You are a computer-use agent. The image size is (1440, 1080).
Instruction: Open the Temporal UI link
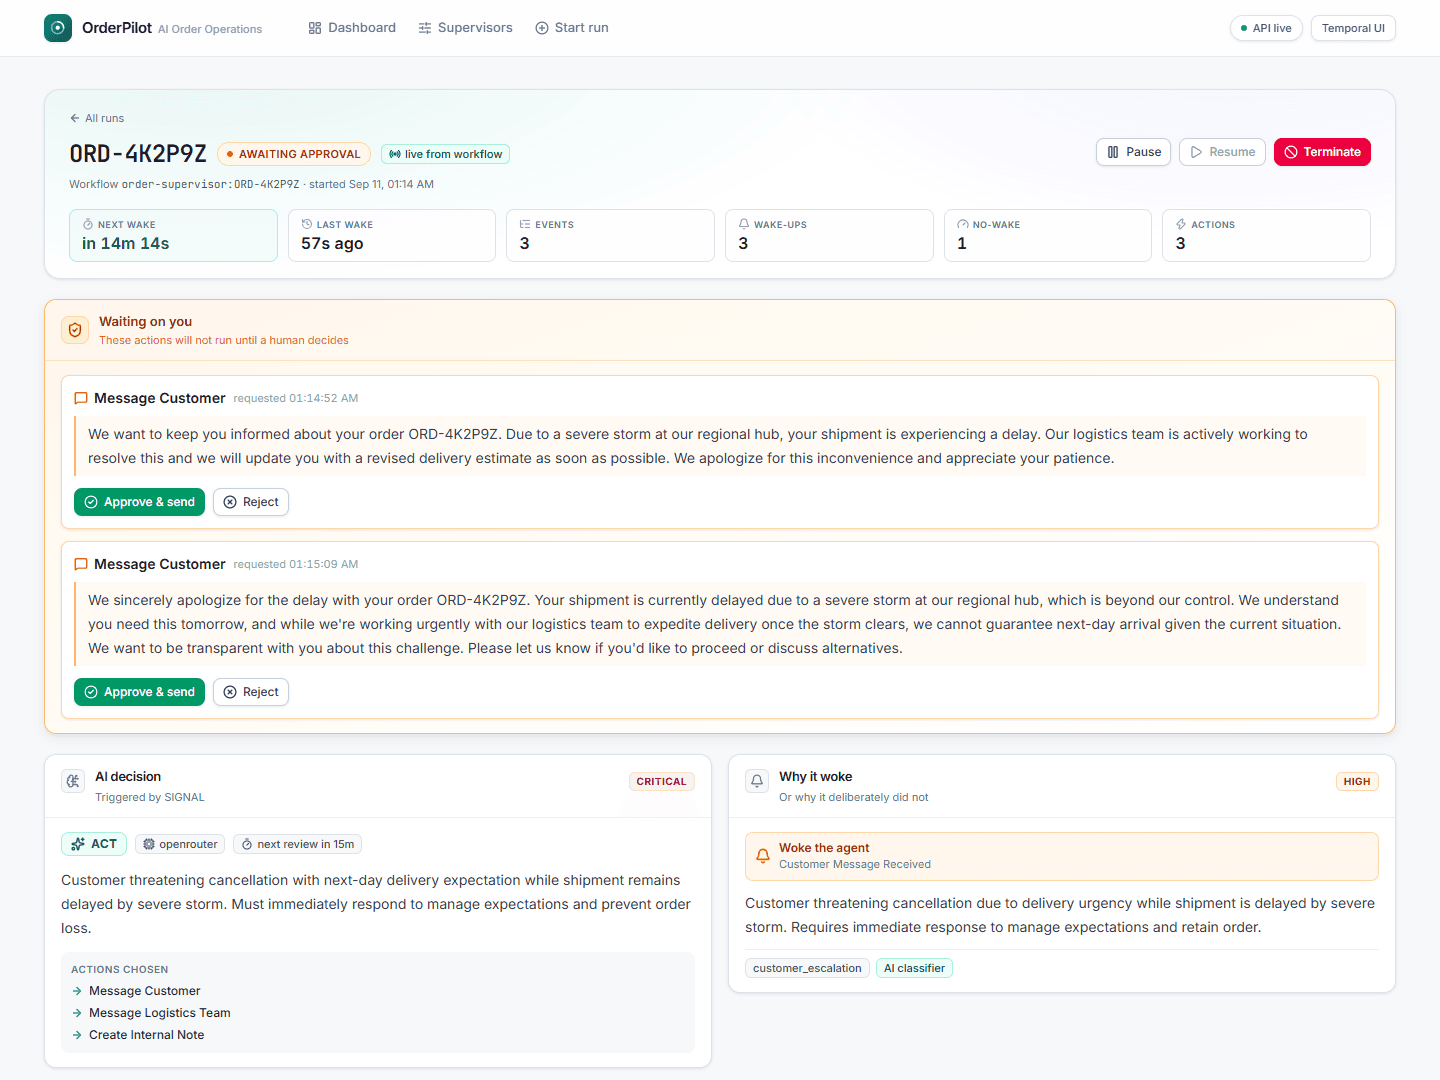coord(1353,28)
